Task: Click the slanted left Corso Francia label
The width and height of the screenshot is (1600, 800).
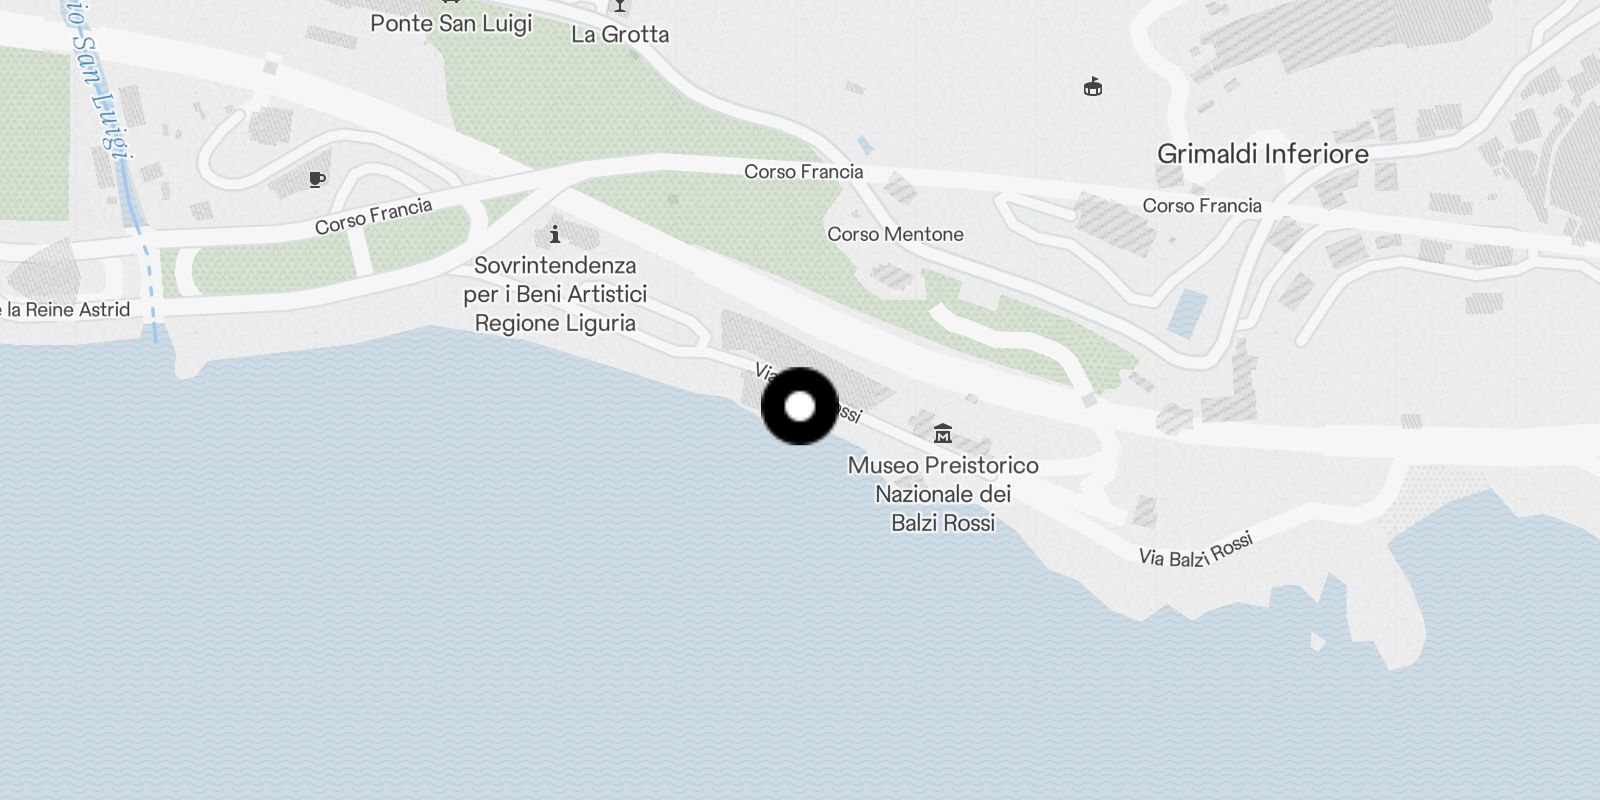Action: pos(374,216)
